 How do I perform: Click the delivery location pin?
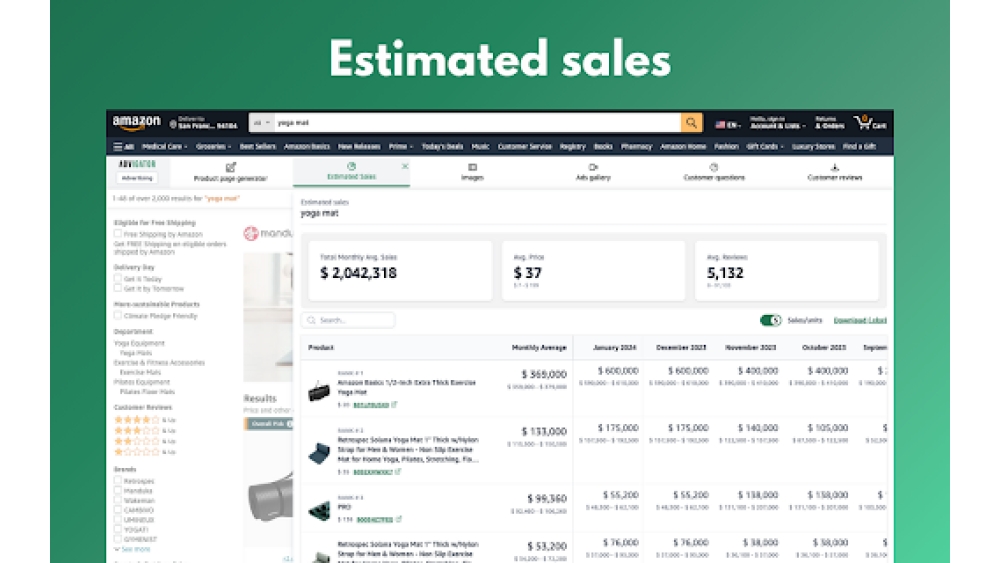173,124
